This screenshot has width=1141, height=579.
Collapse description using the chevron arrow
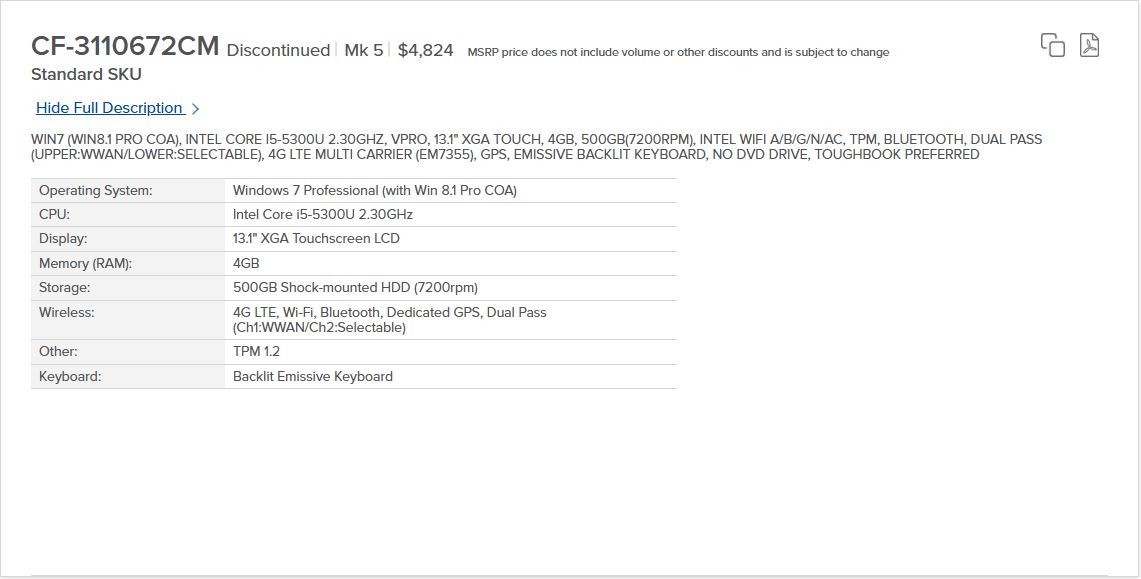tap(195, 108)
